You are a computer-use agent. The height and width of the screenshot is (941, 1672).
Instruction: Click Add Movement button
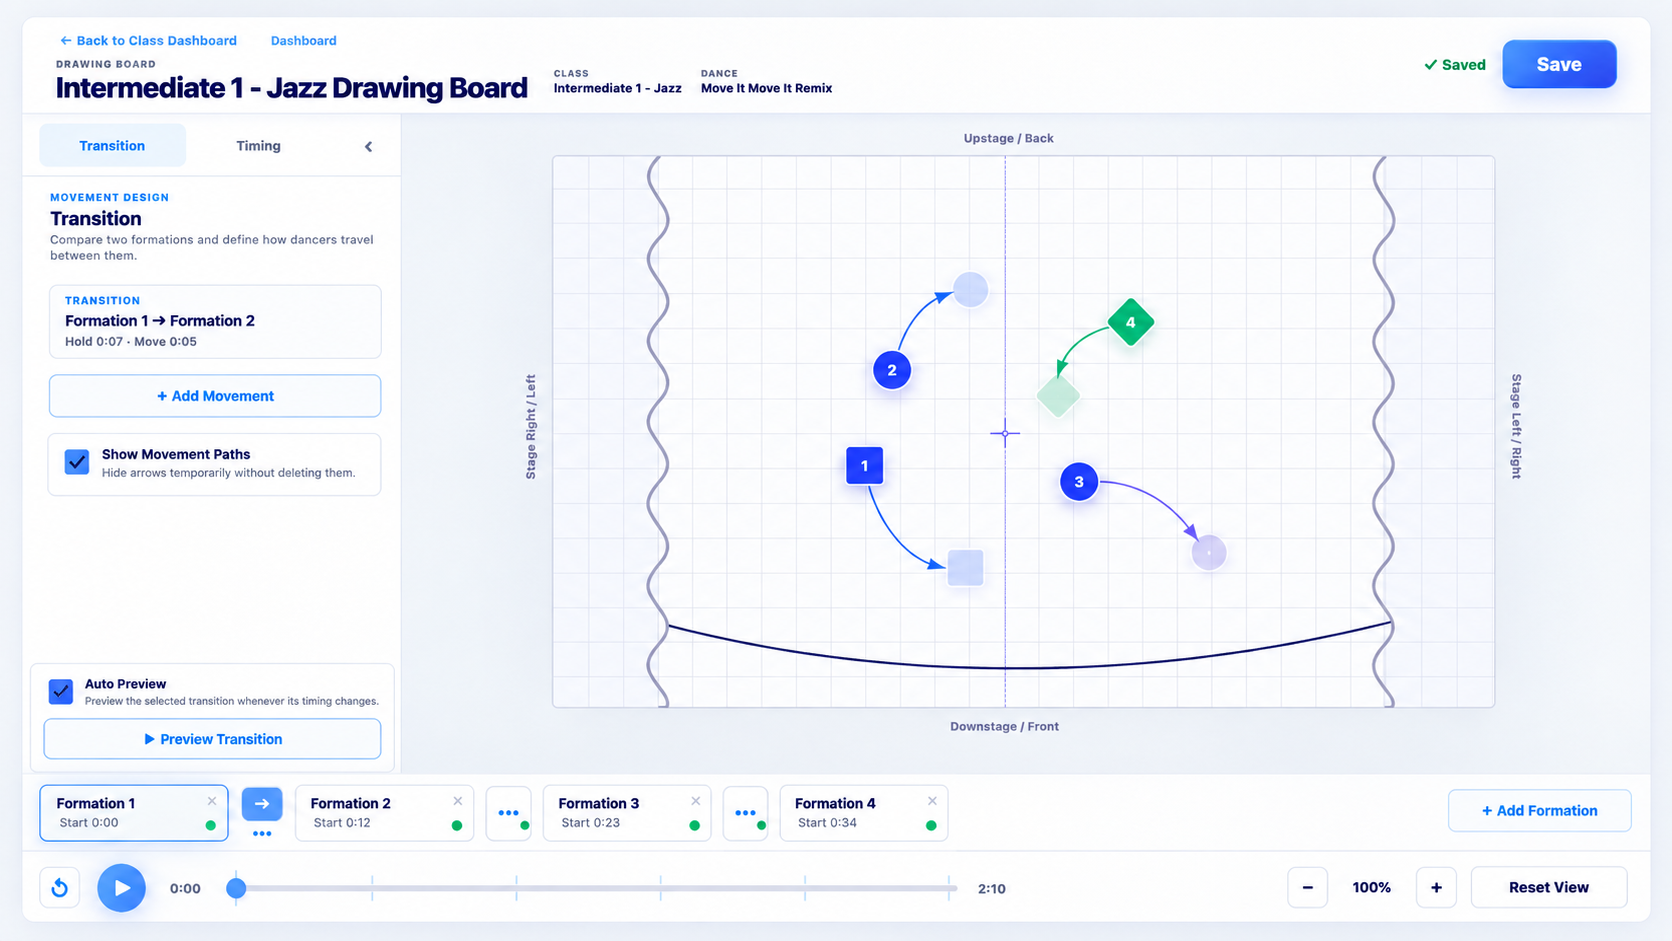coord(215,396)
